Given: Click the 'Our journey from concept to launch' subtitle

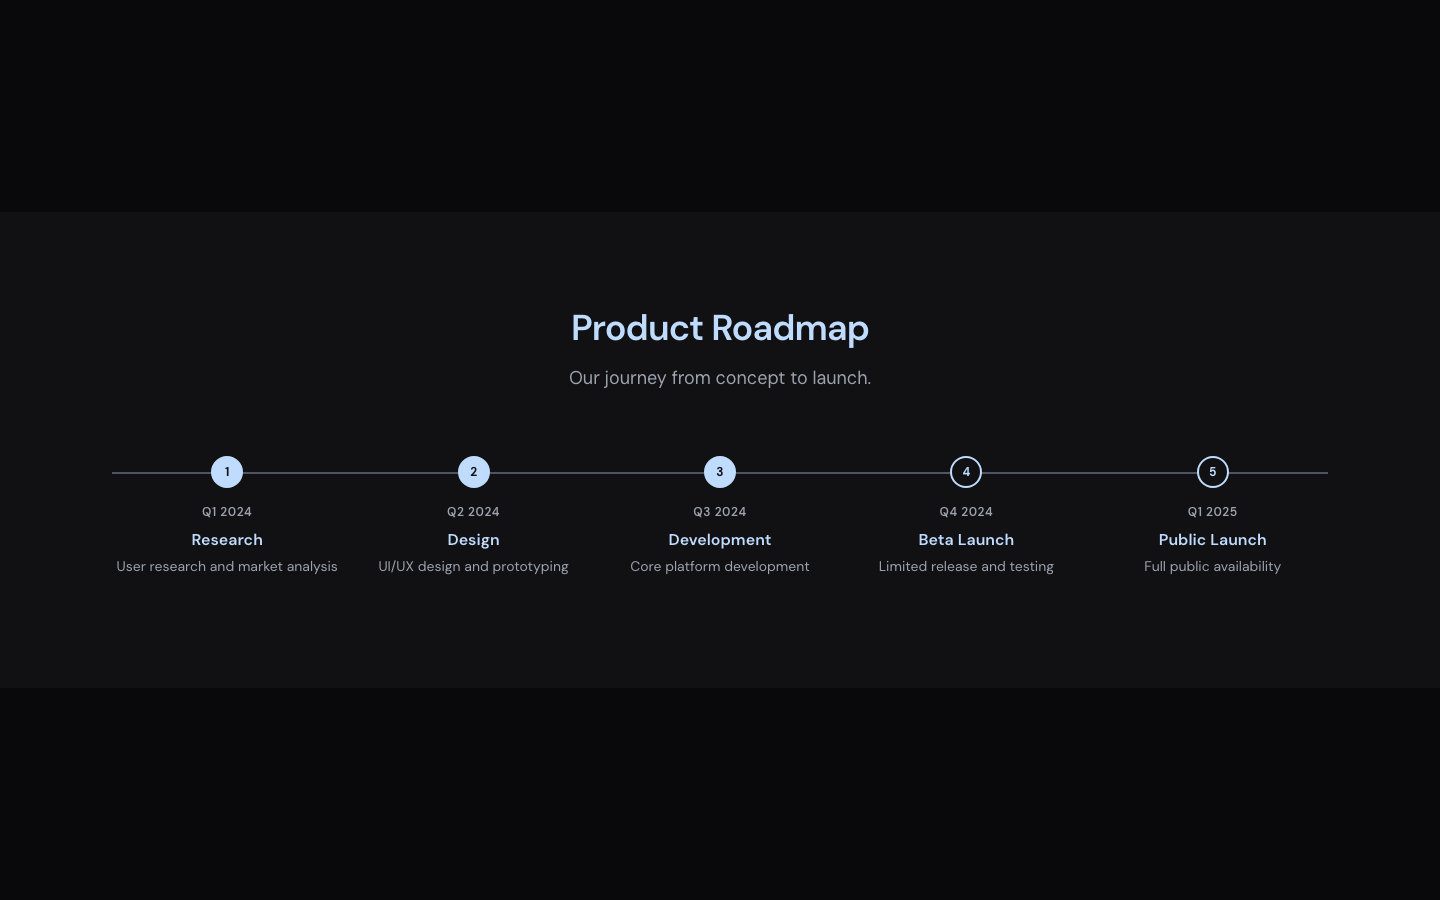Looking at the screenshot, I should click(720, 378).
